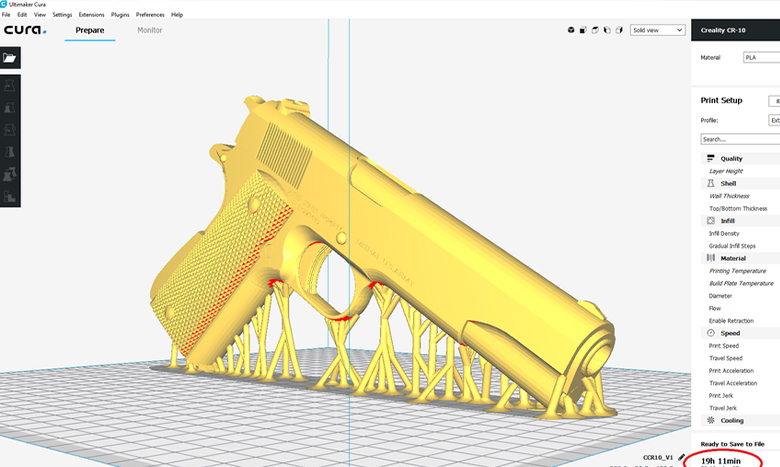780x467 pixels.
Task: Click the top camera view cube icon
Action: coord(595,30)
